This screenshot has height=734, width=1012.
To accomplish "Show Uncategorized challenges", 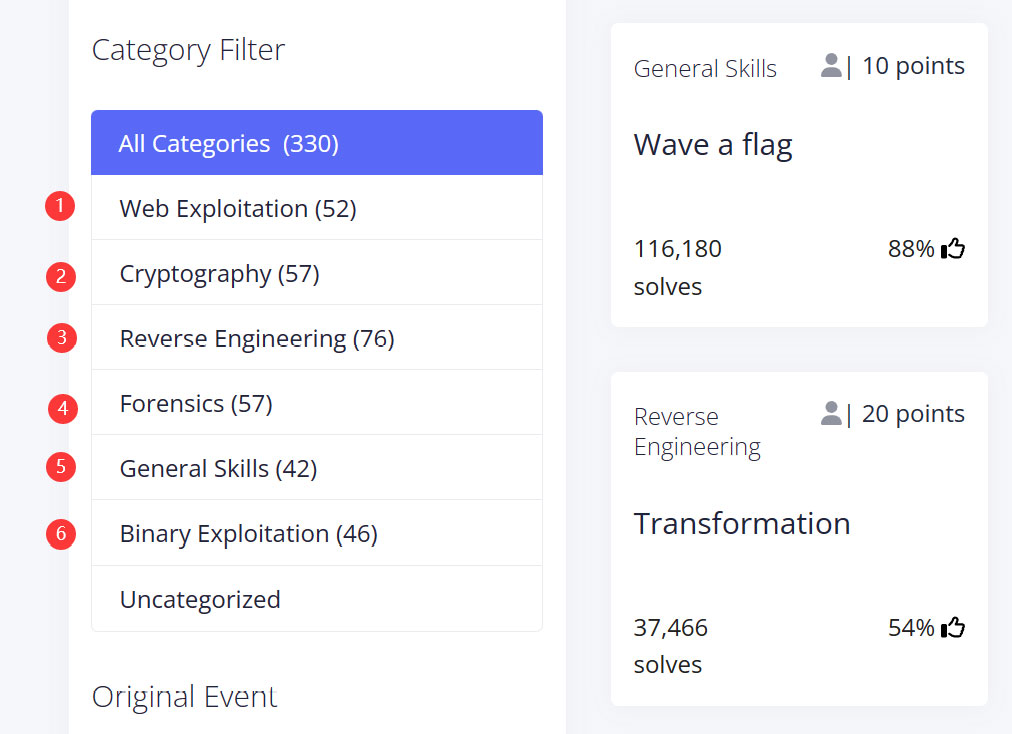I will click(x=200, y=599).
